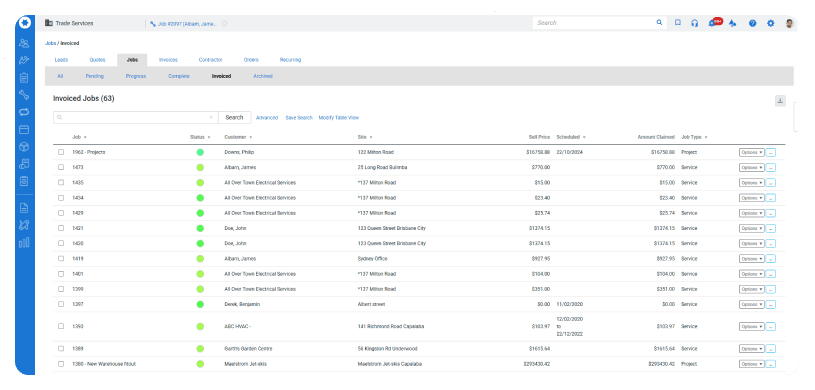
Task: Click the Modify Table View link
Action: (338, 118)
